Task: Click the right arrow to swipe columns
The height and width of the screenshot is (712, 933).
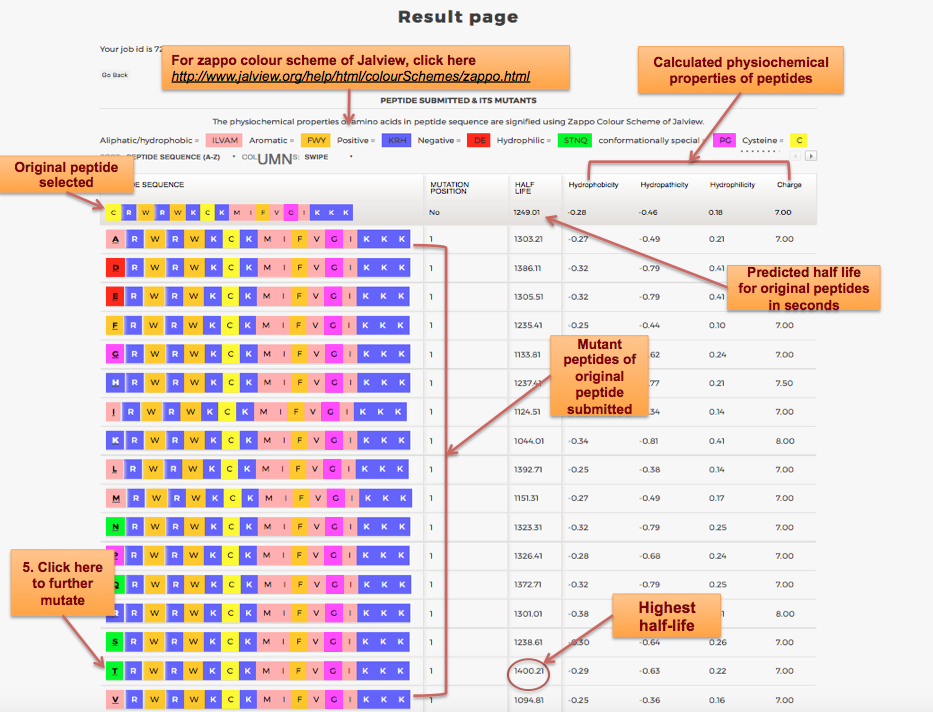Action: [811, 156]
